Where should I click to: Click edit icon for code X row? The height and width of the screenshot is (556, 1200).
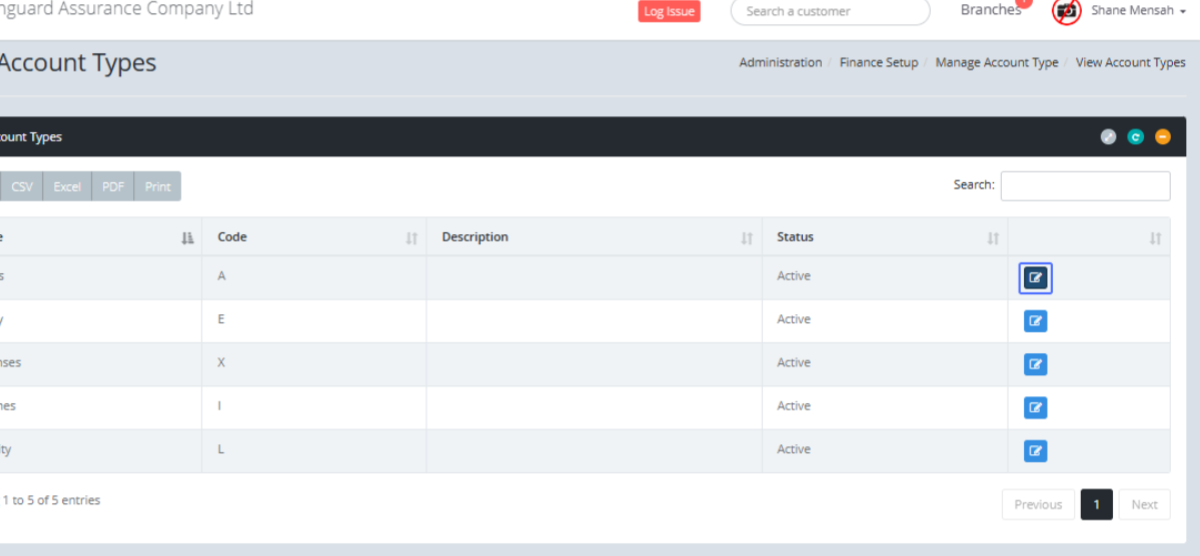[1035, 364]
